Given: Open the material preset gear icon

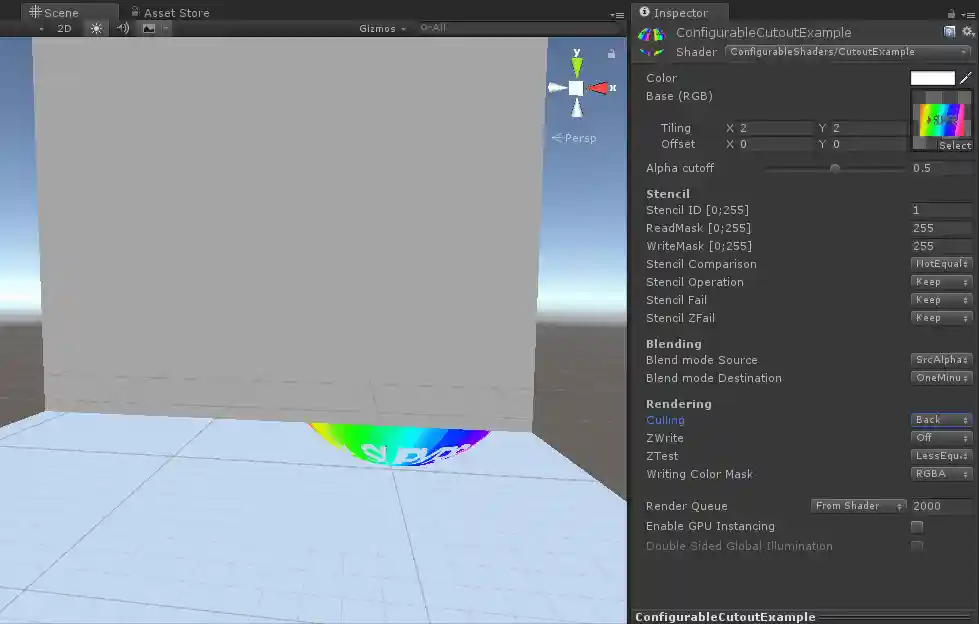Looking at the screenshot, I should (x=965, y=32).
